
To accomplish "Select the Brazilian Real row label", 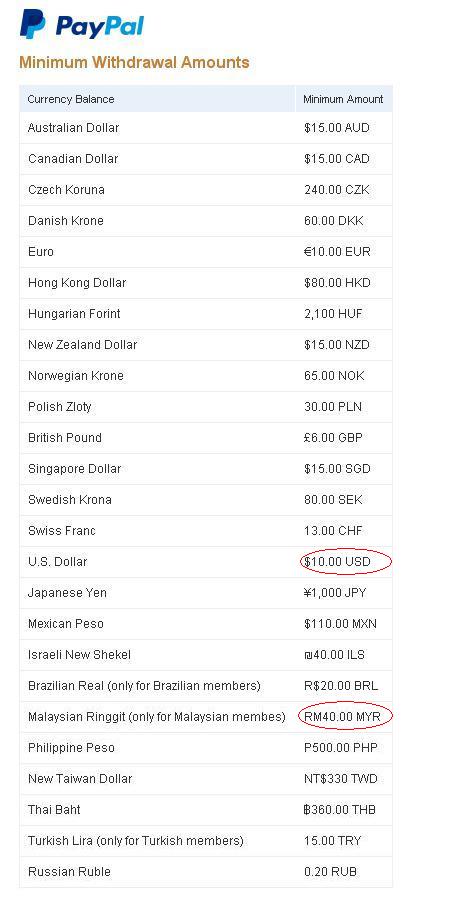I will pyautogui.click(x=144, y=686).
